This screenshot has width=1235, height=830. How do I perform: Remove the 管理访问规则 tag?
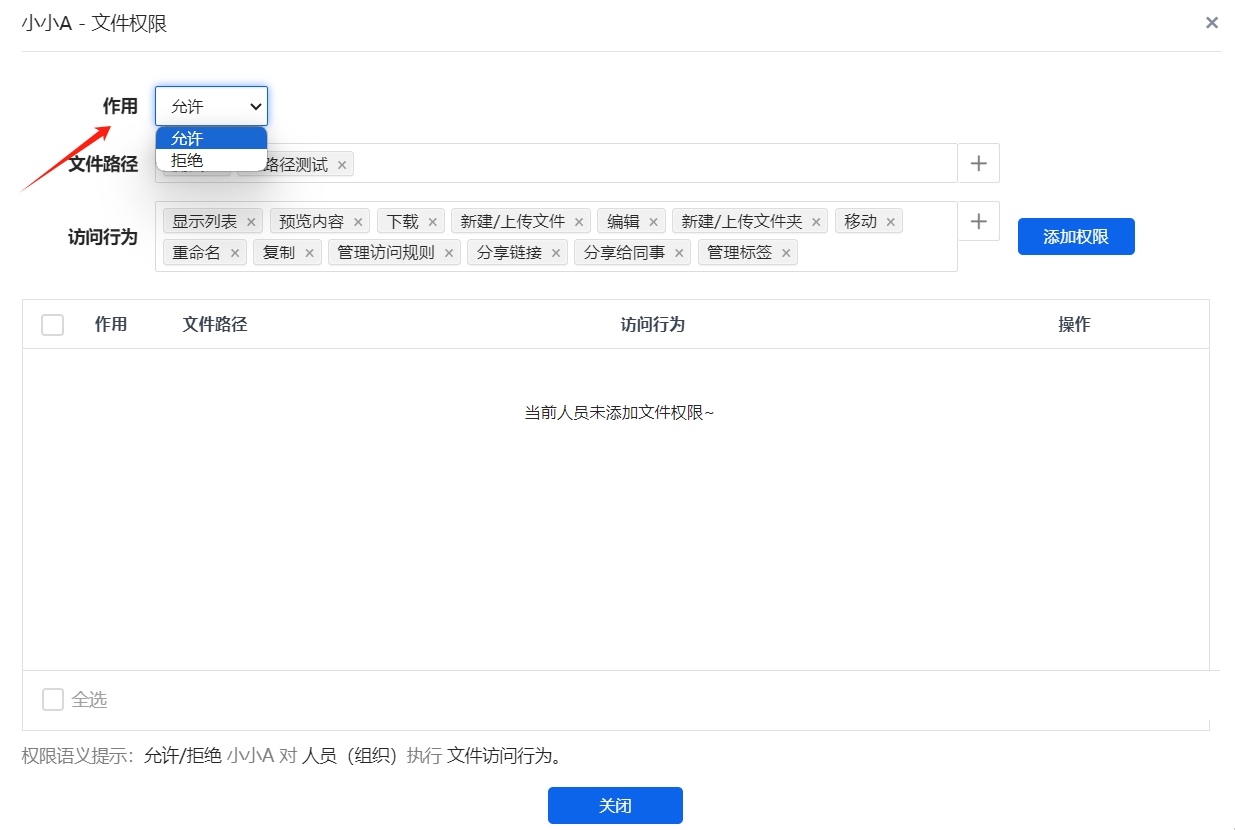[449, 253]
